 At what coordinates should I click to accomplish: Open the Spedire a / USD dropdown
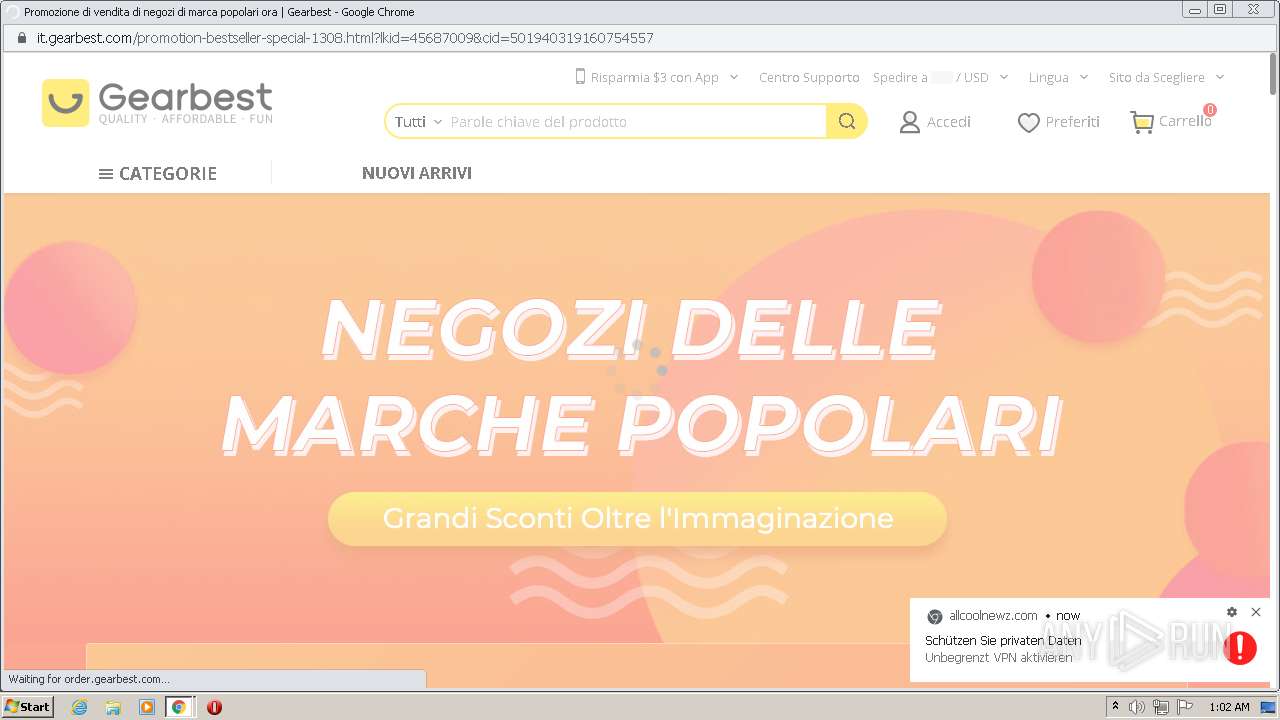coord(941,77)
